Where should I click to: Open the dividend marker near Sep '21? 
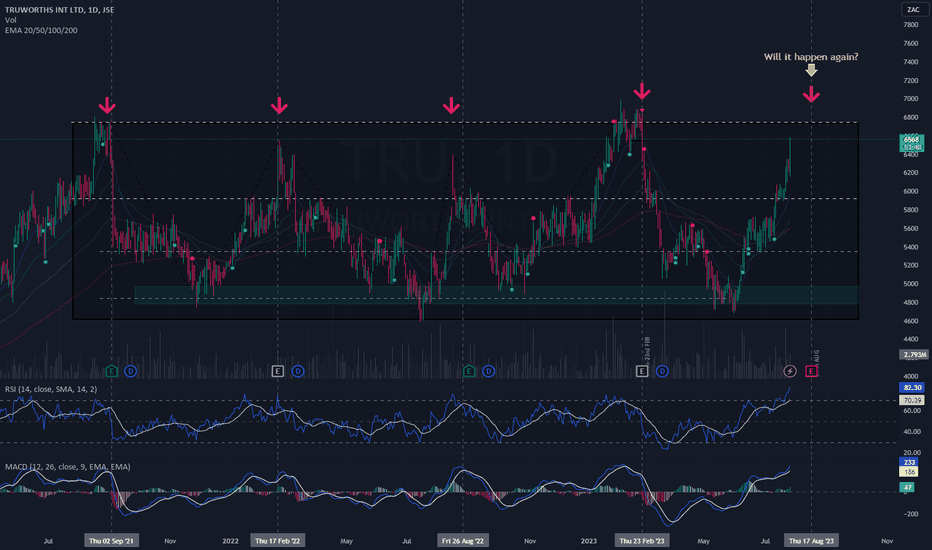(130, 371)
